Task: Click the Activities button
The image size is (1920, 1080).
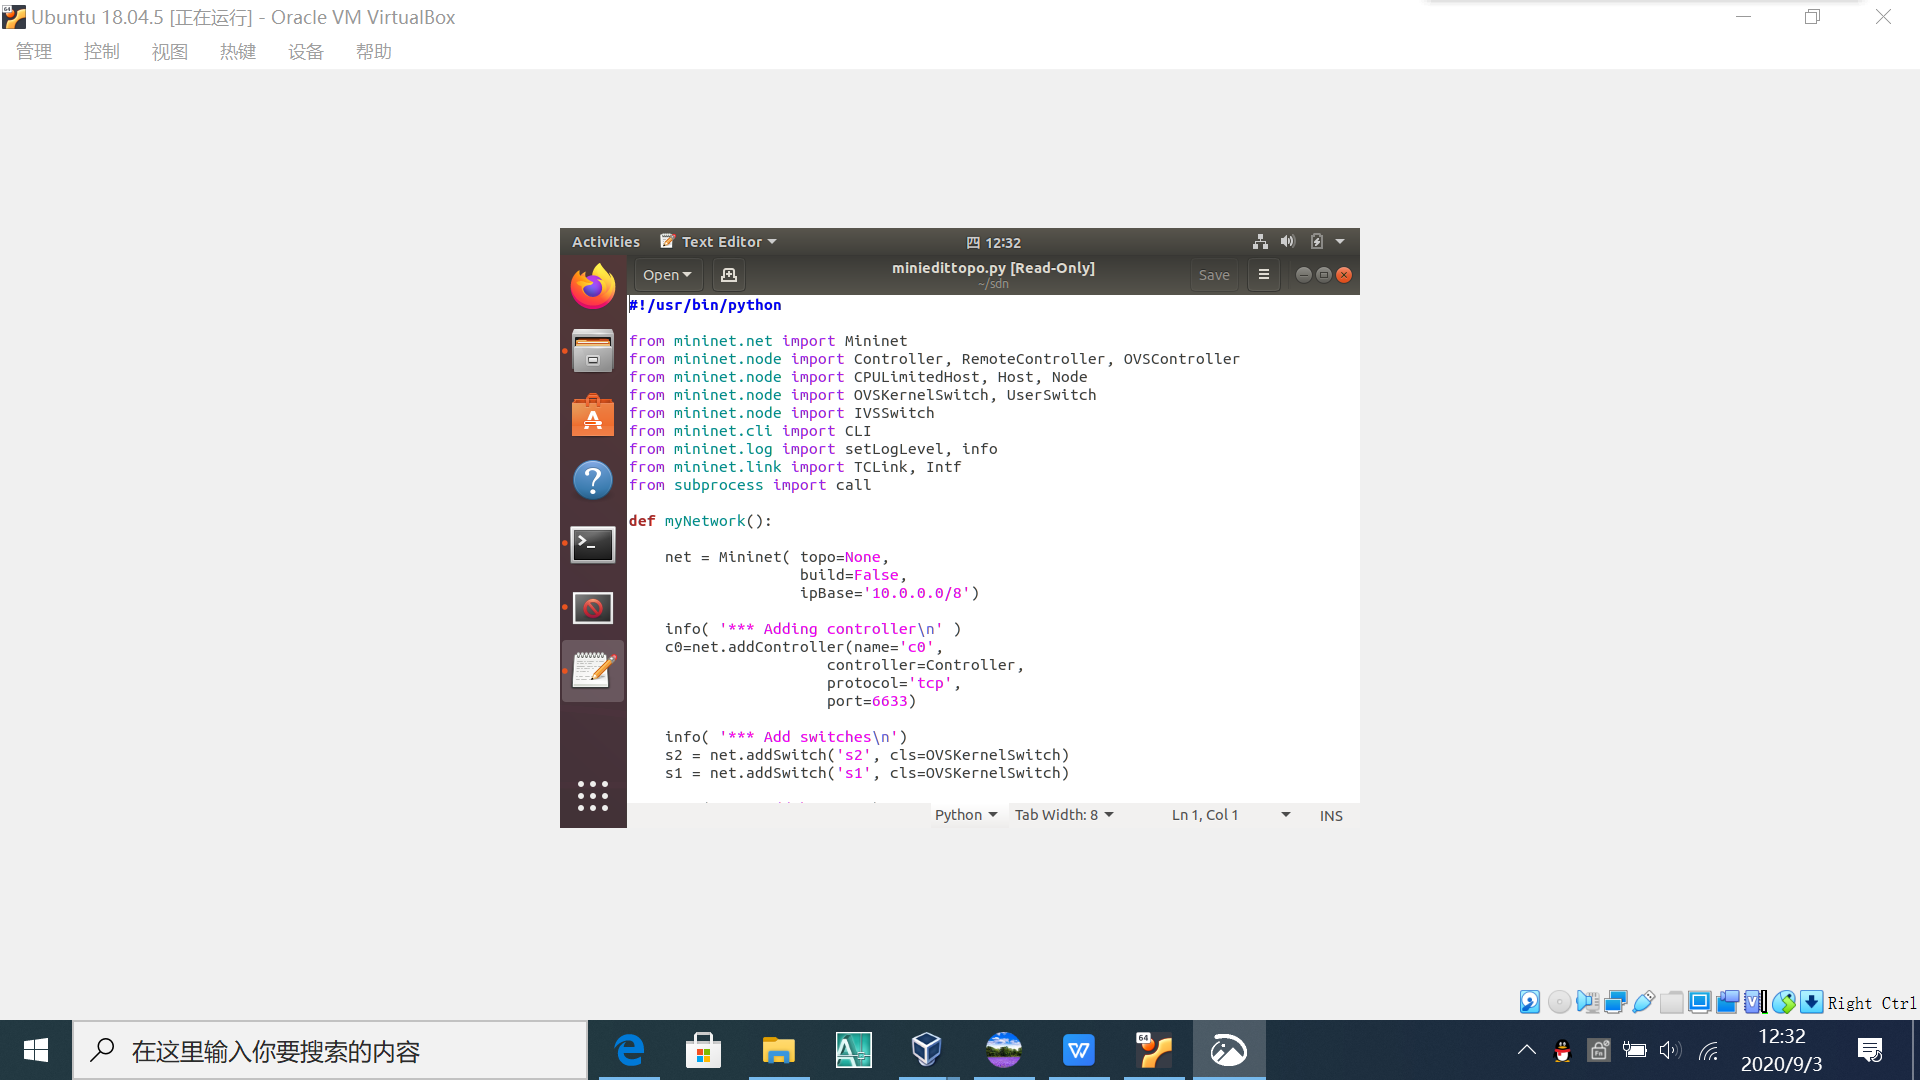Action: (606, 242)
